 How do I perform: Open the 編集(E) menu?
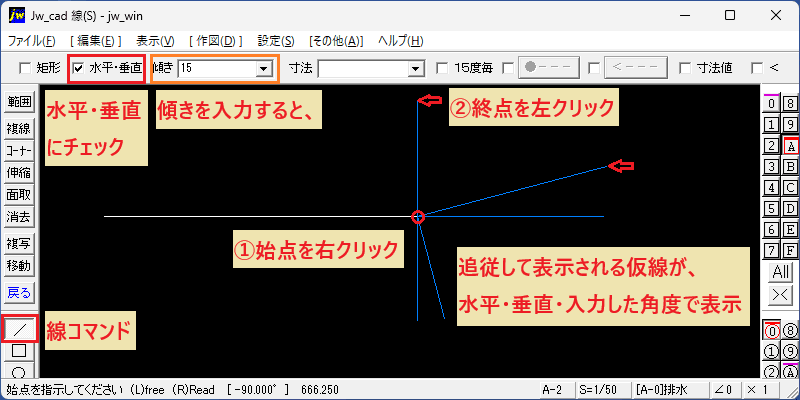[96, 41]
